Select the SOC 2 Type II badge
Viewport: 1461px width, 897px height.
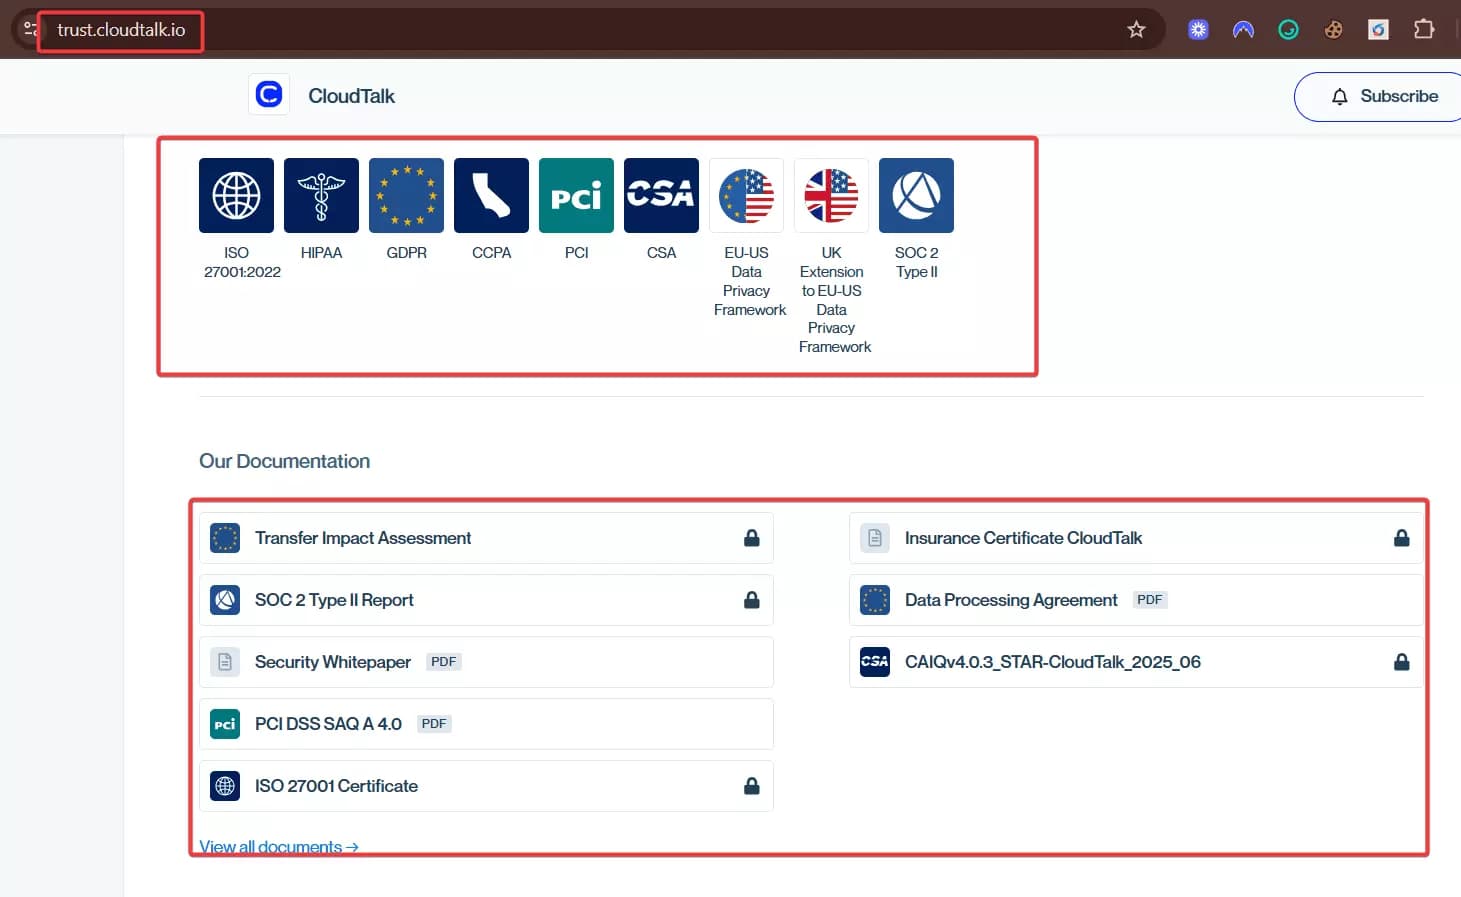(916, 195)
